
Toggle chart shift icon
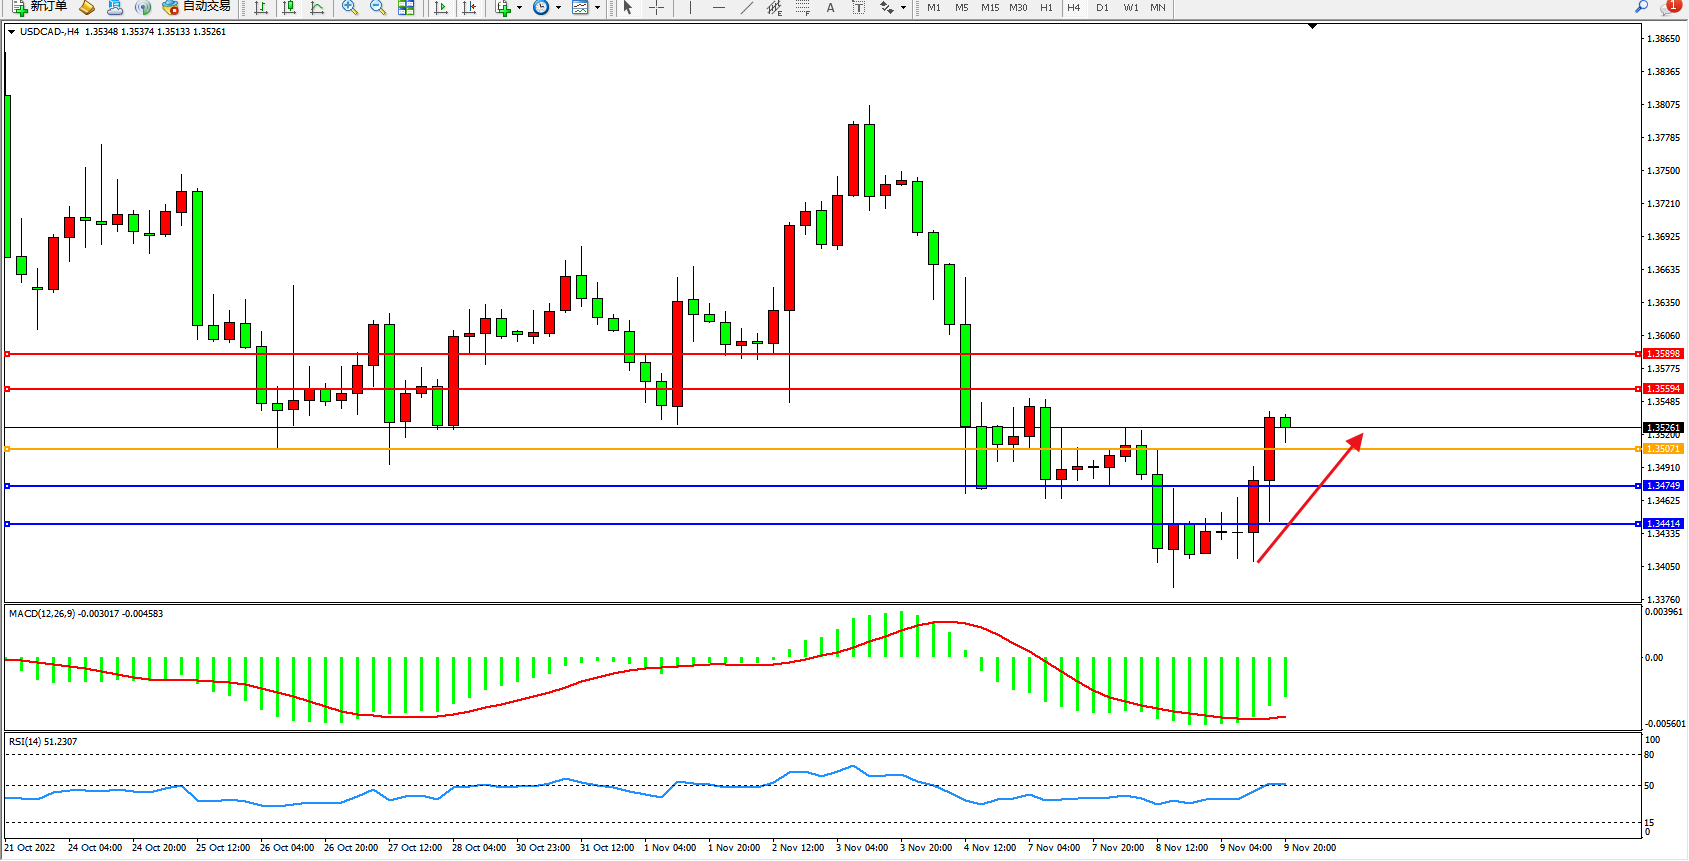point(469,8)
